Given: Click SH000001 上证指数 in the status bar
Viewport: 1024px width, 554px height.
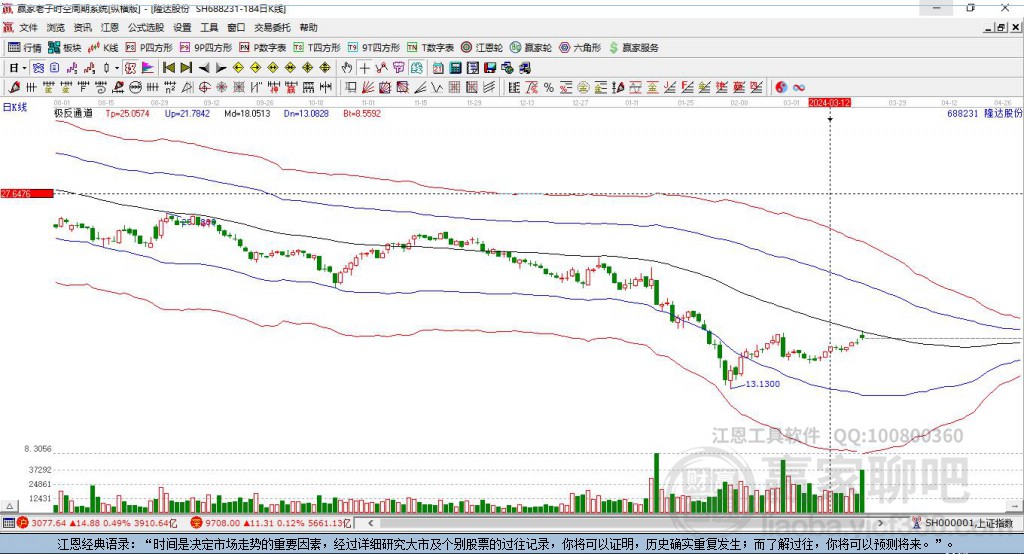Looking at the screenshot, I should pyautogui.click(x=968, y=523).
